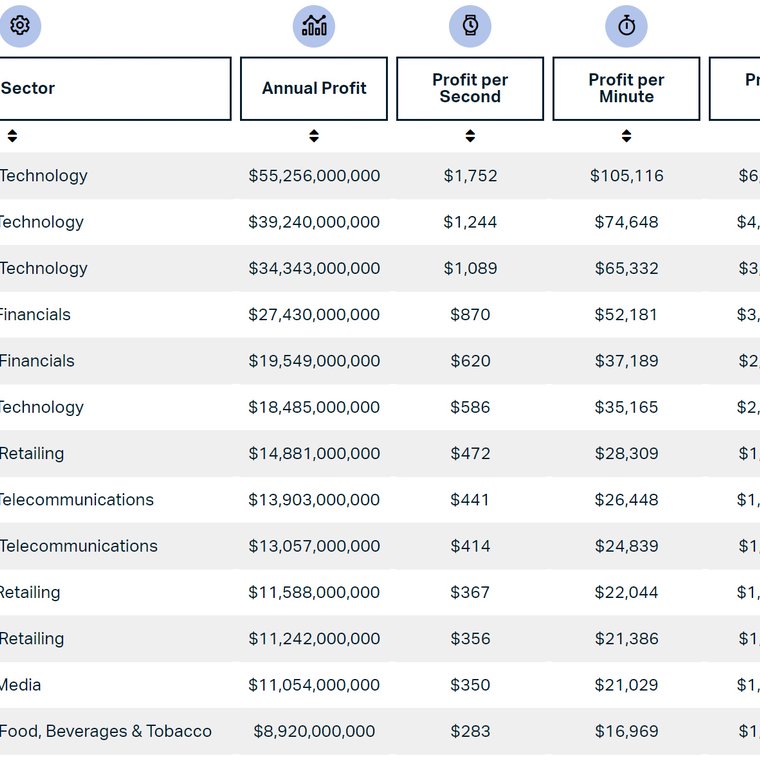Click the Profit per Minute header box

coord(626,89)
